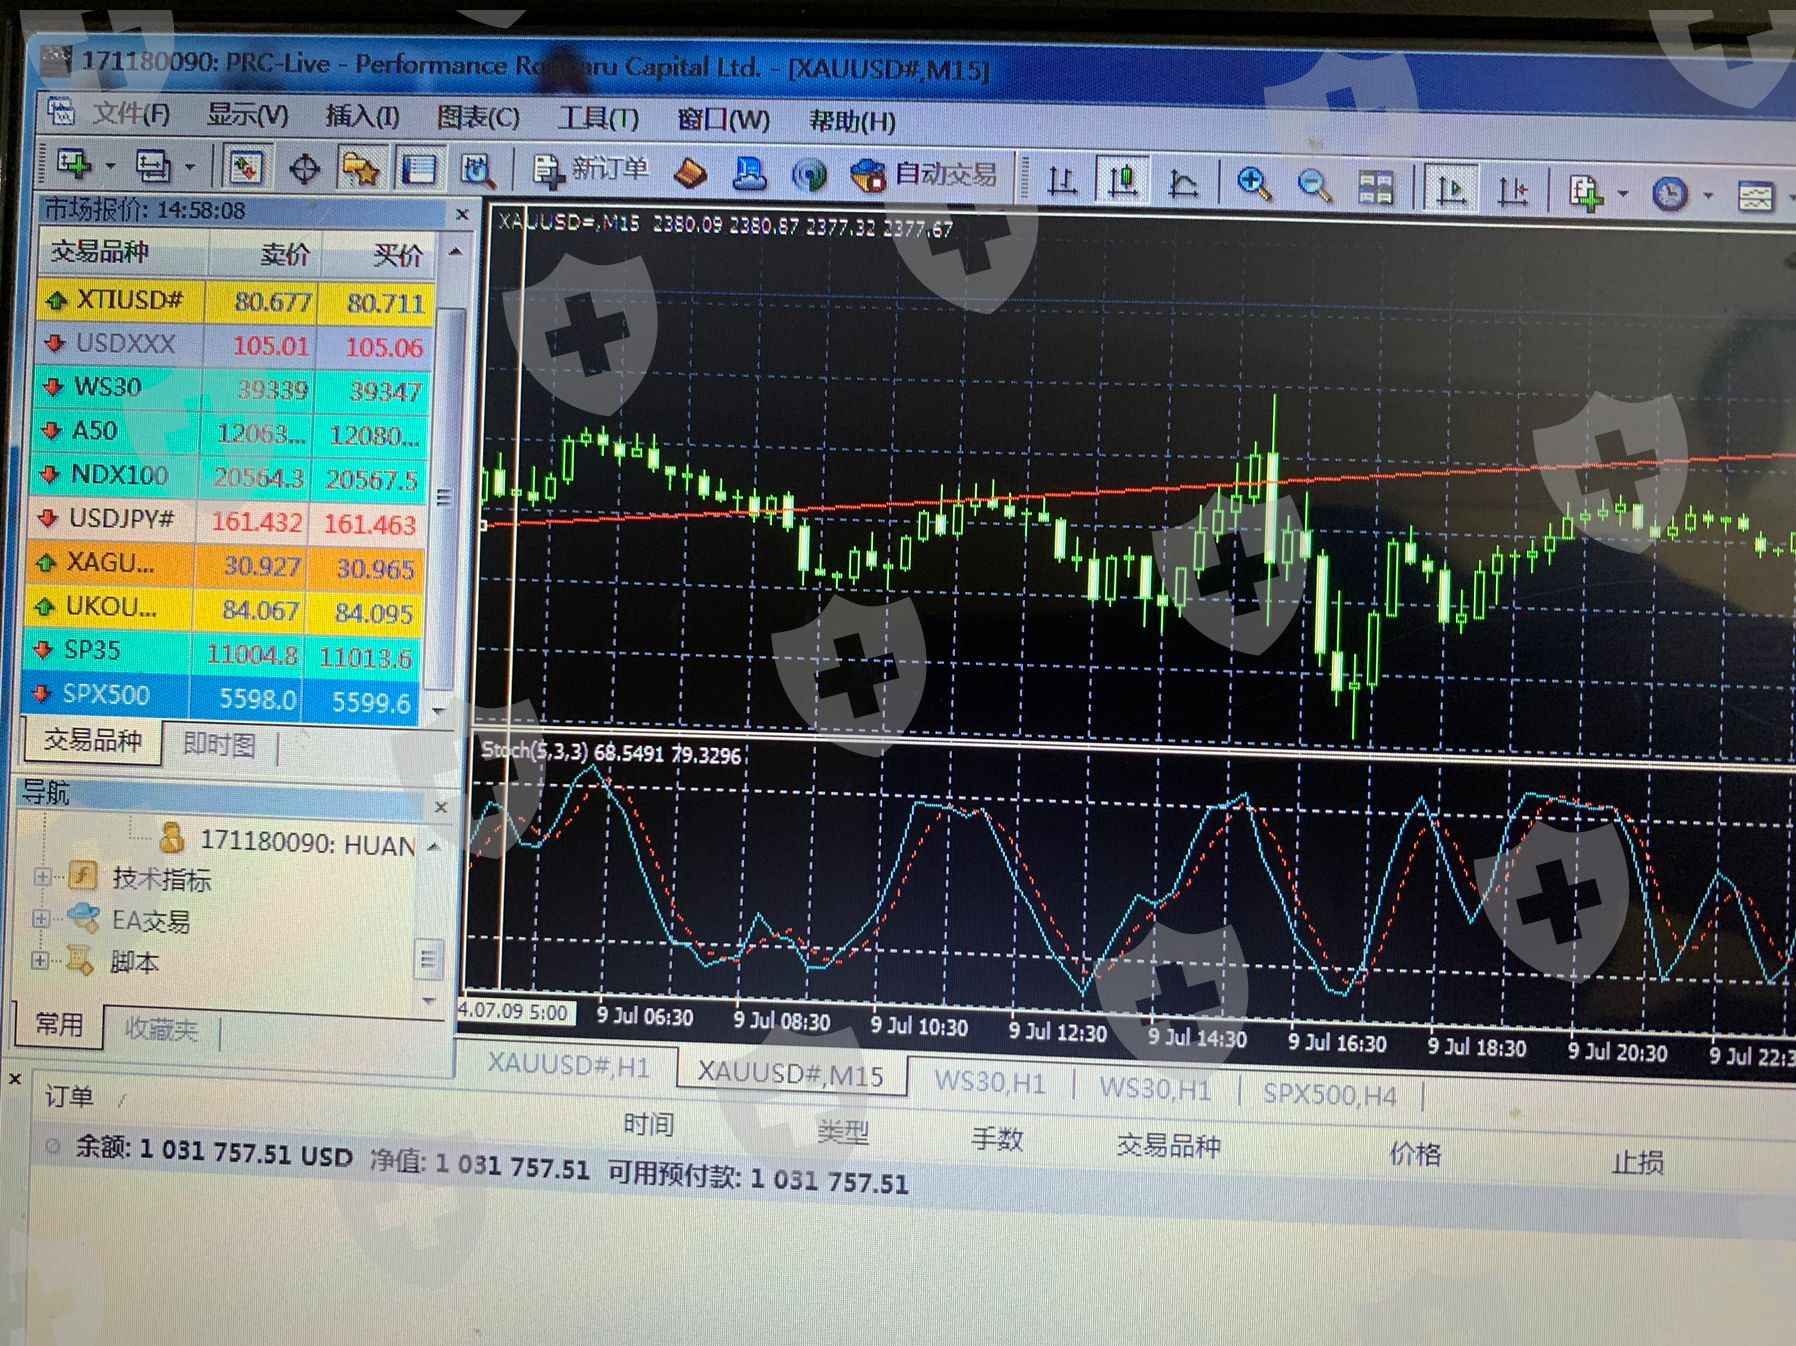Image resolution: width=1796 pixels, height=1346 pixels.
Task: Select the USDJPY# row in market watch
Action: tap(120, 519)
